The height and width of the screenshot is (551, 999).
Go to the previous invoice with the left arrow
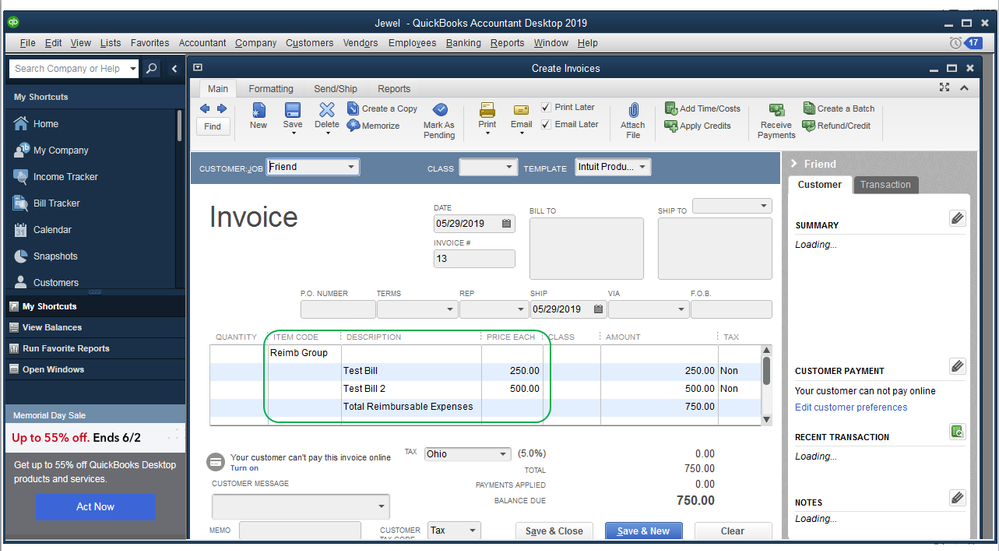(x=205, y=108)
